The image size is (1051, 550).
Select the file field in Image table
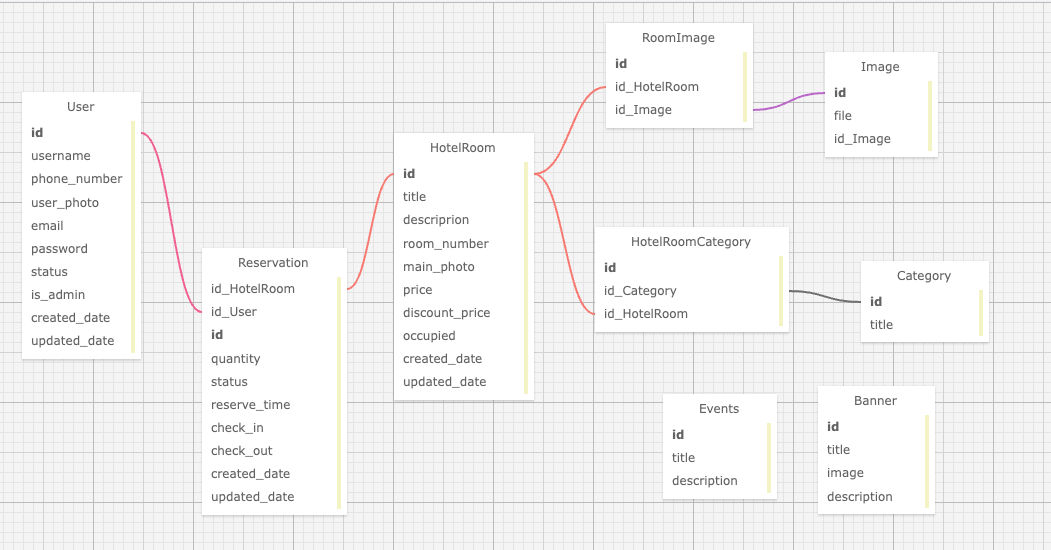[843, 115]
